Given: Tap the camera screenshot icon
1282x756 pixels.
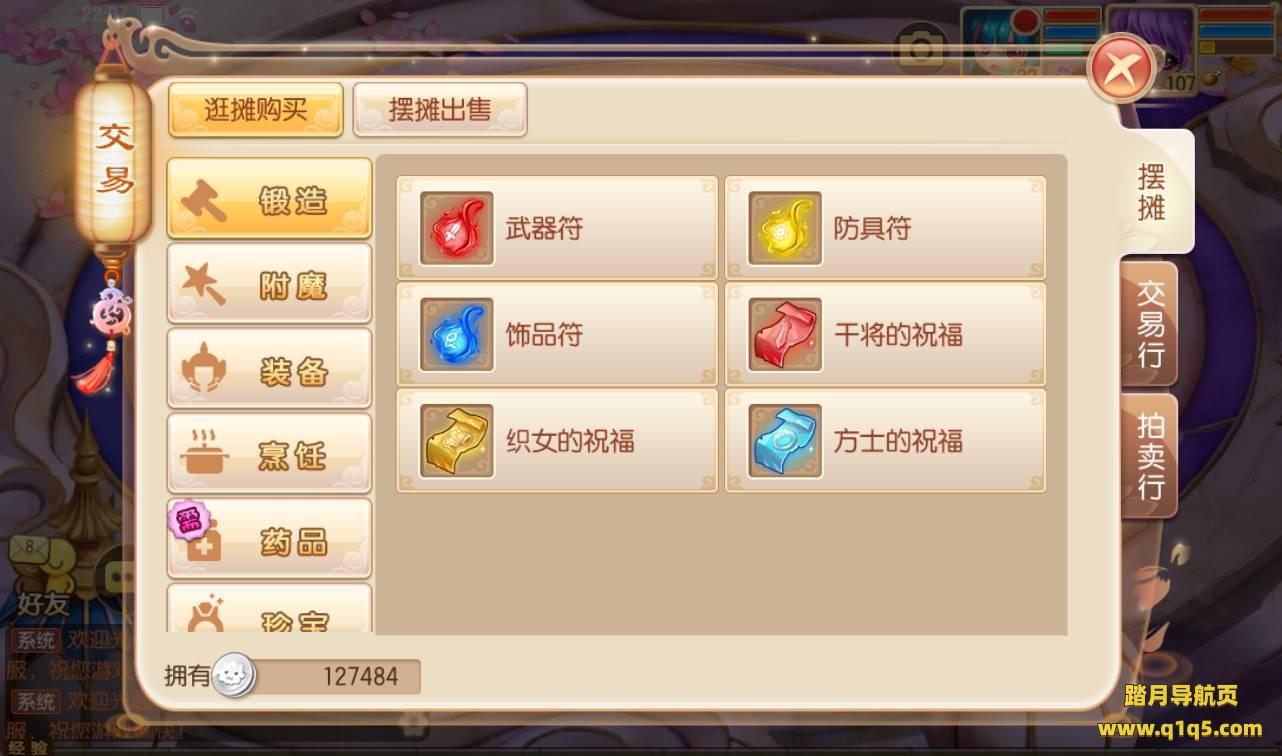Looking at the screenshot, I should (x=921, y=48).
